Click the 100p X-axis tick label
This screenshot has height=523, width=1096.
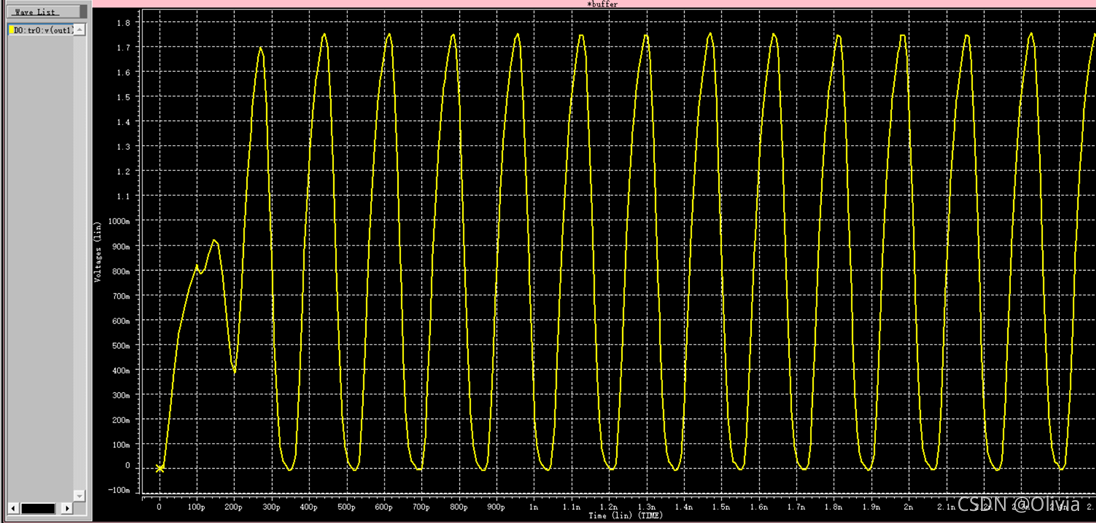[196, 507]
